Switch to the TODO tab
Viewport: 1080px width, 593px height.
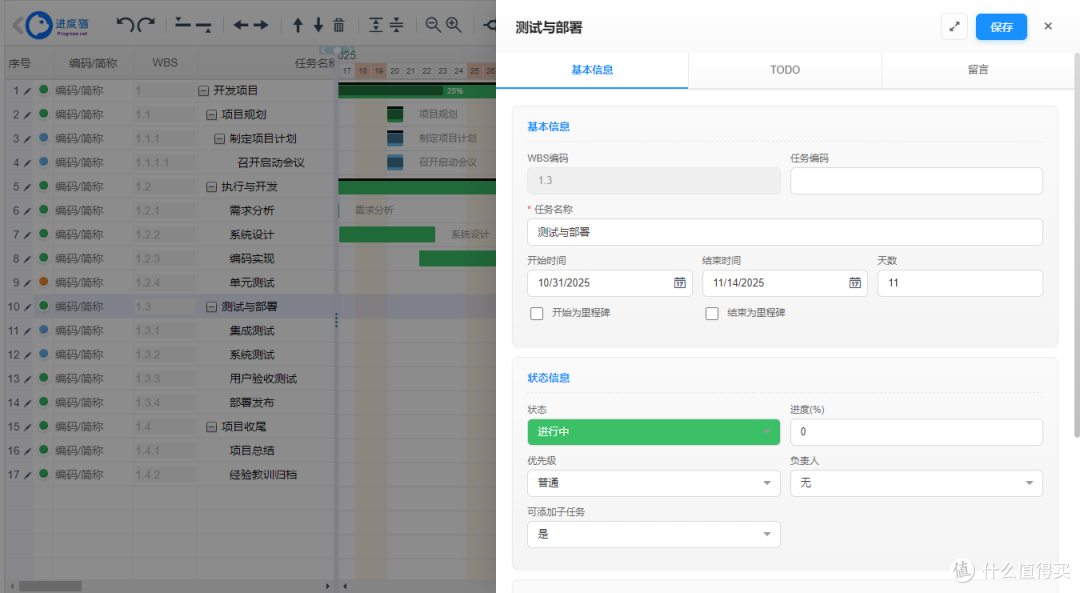[x=785, y=70]
